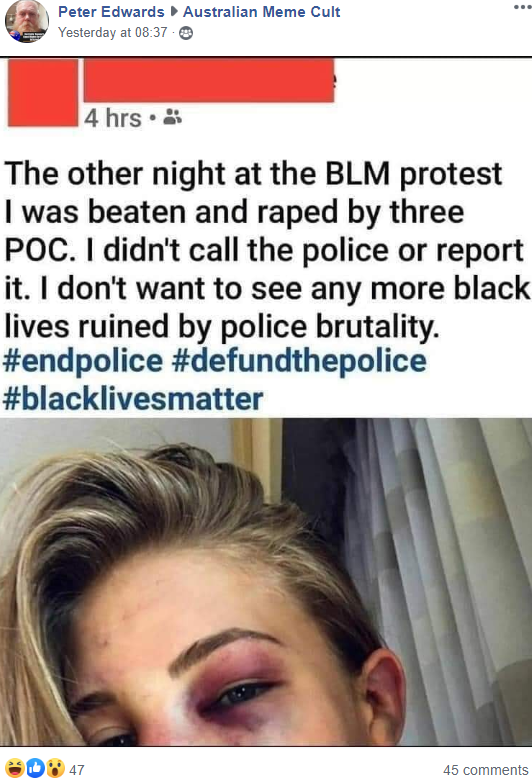This screenshot has width=532, height=782.
Task: Open the attached photo in the post
Action: click(x=266, y=582)
